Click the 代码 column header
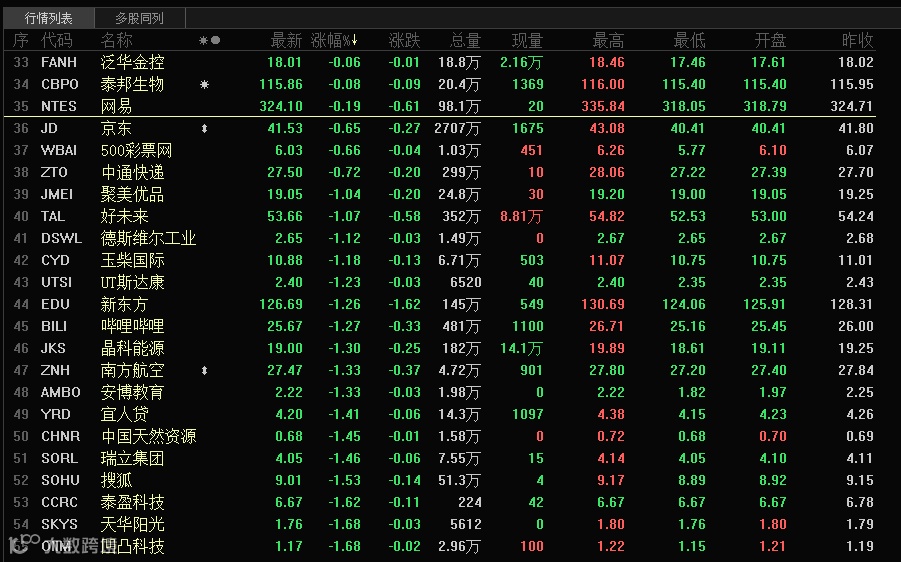901x562 pixels. pos(57,40)
